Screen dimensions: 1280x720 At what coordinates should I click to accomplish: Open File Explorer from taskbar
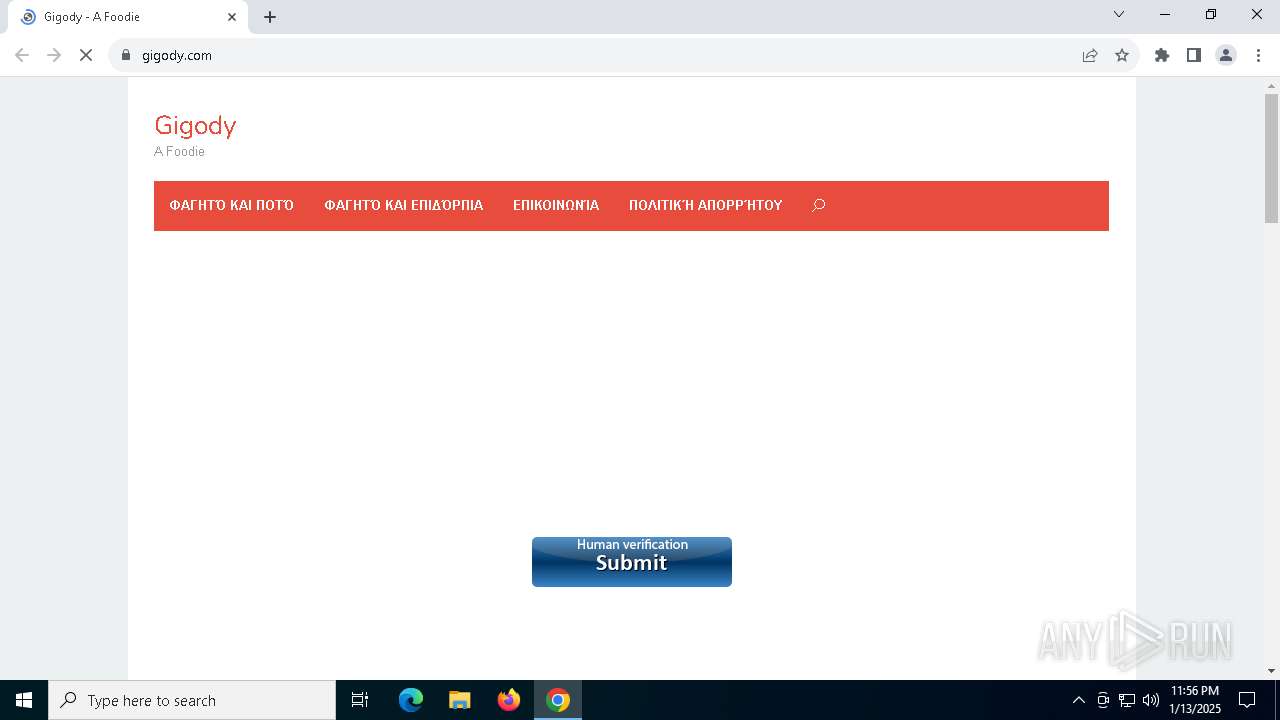point(460,700)
